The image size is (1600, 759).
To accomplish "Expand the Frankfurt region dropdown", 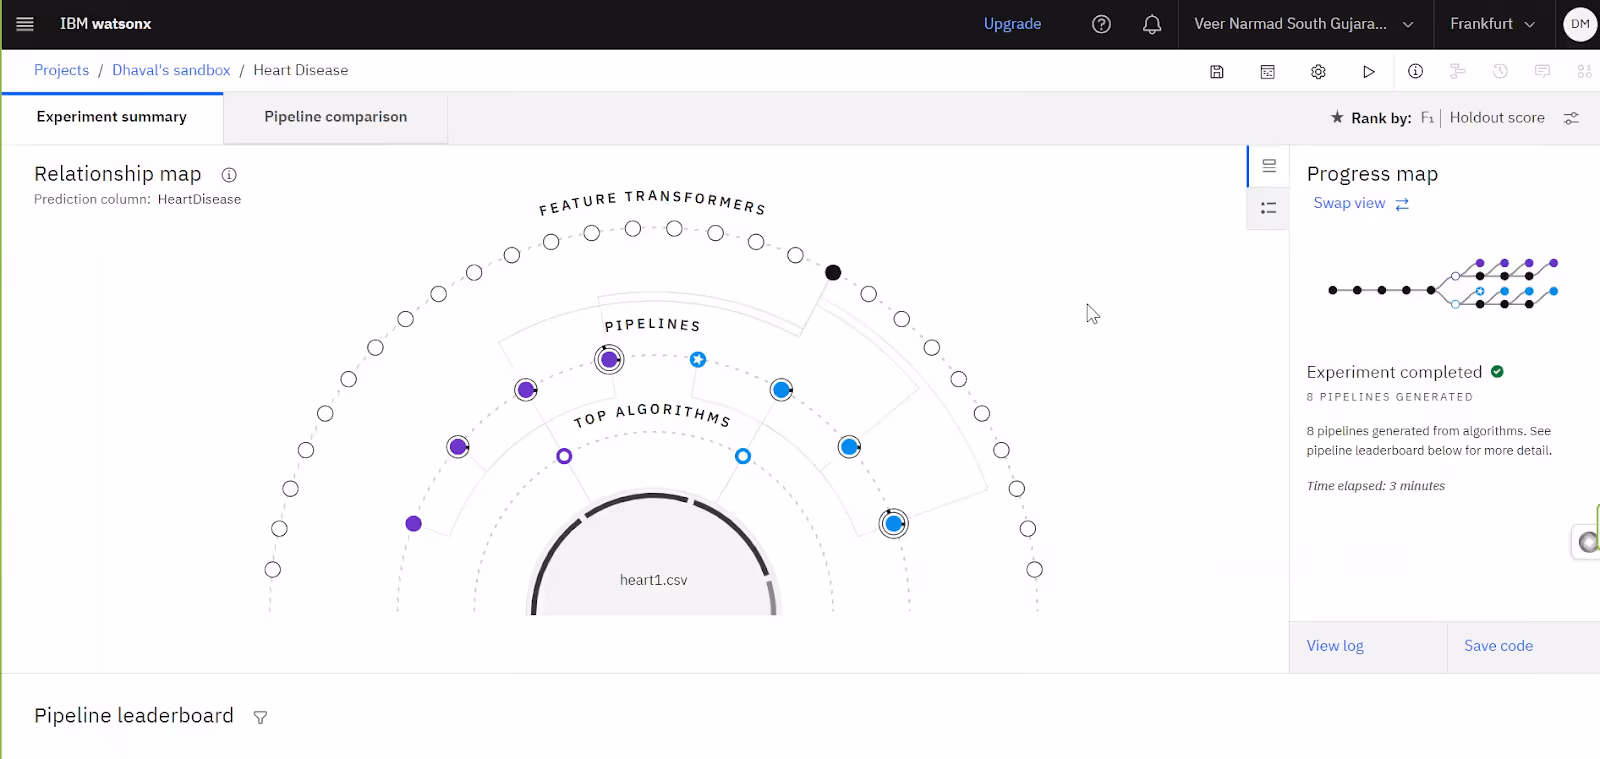I will click(1492, 24).
